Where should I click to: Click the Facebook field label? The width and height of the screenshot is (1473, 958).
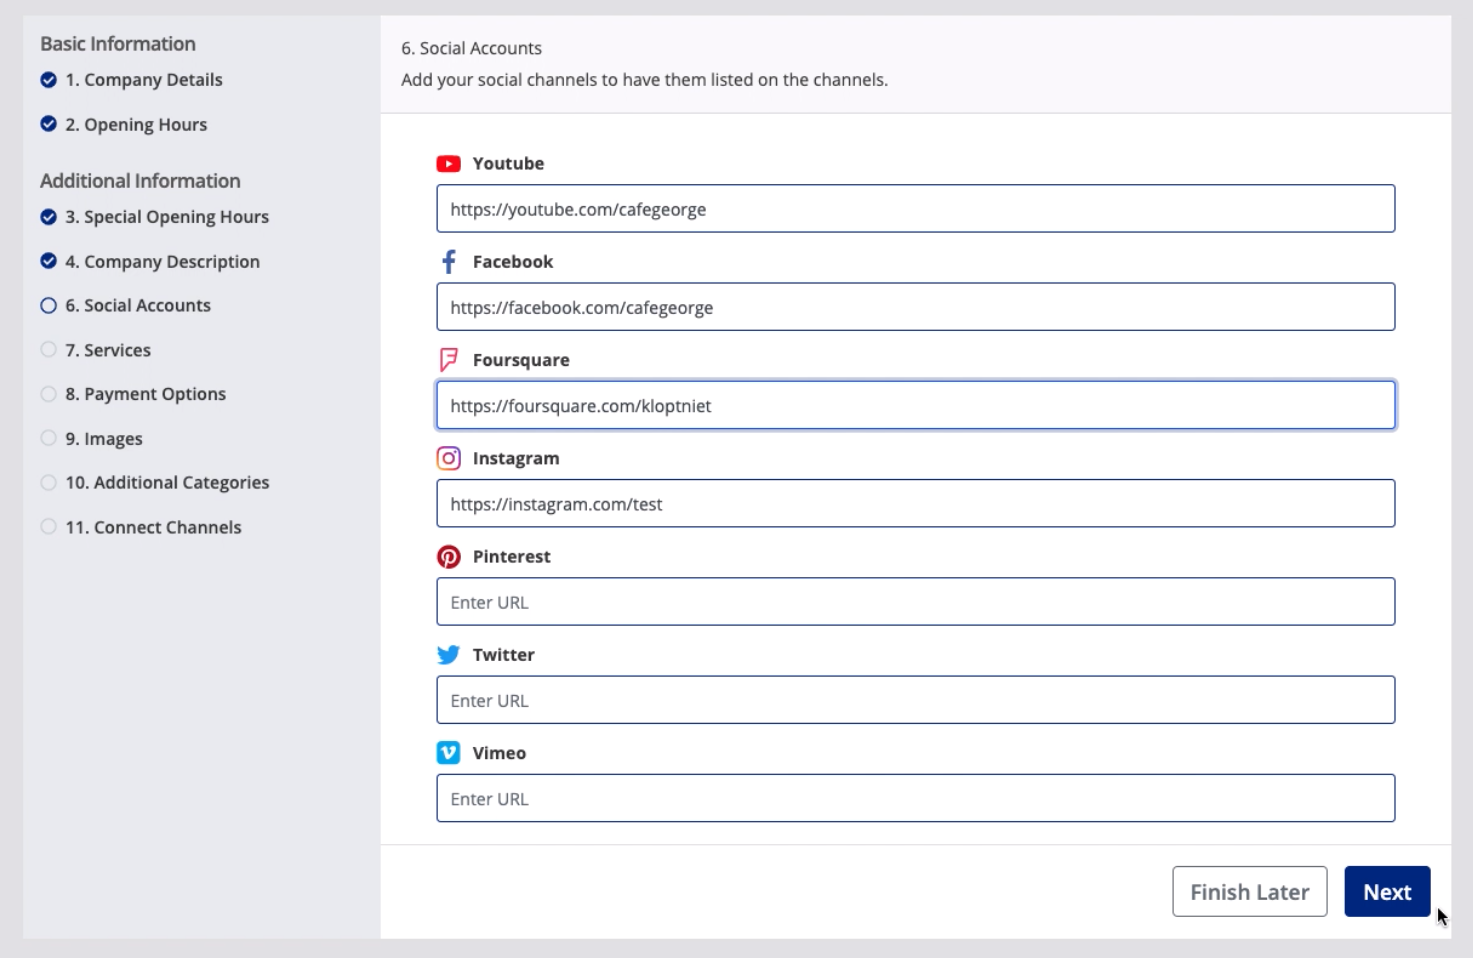513,262
